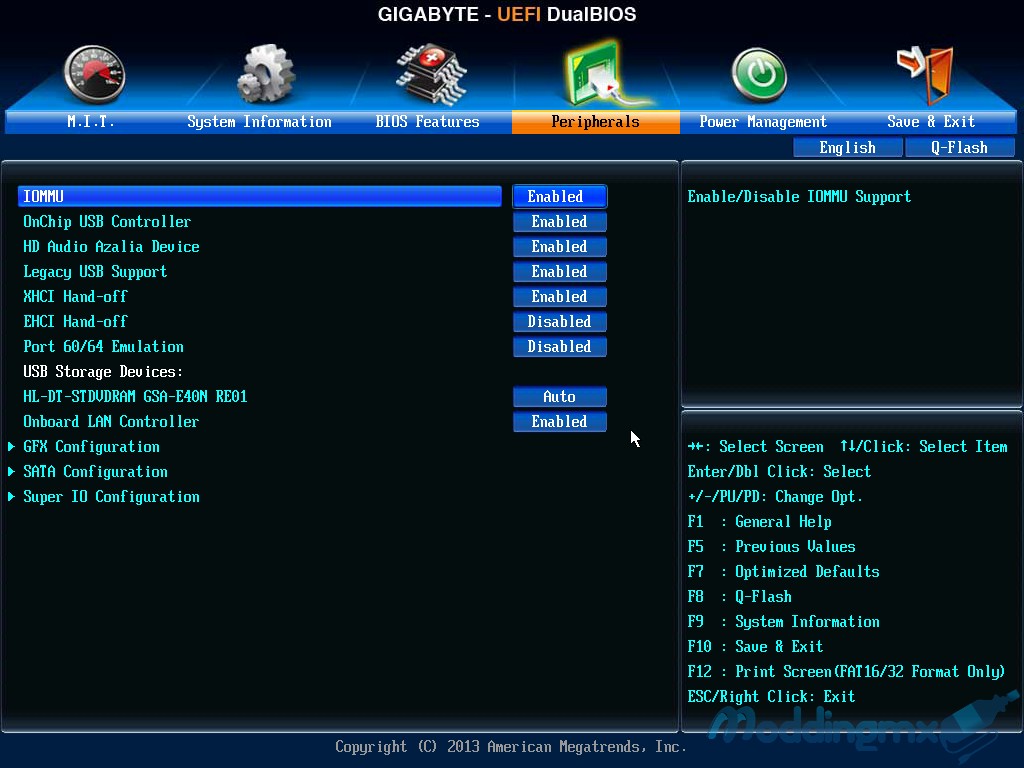Viewport: 1024px width, 768px height.
Task: Select the HL-DT-STDVDRAM GSA-E40N RE01 entry
Action: pos(135,396)
